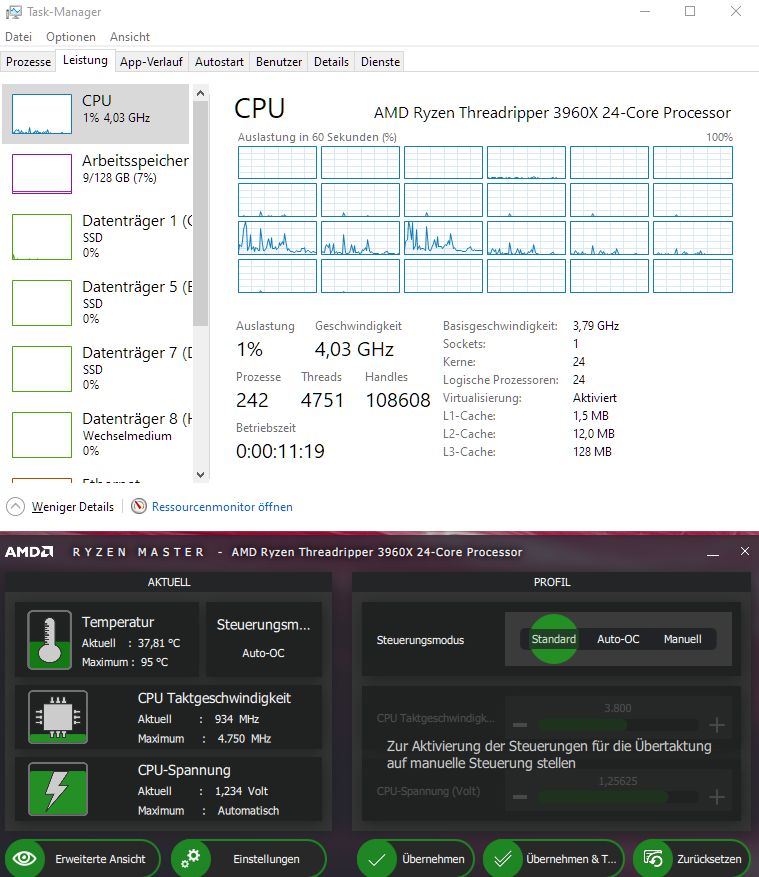
Task: Increase CPU Taktgeschwindigkeit with plus button
Action: click(x=716, y=725)
